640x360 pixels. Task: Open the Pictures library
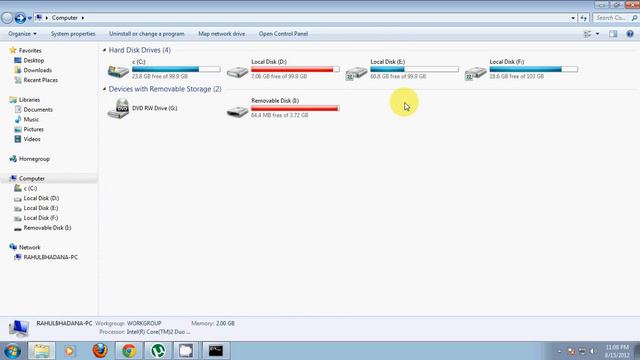coord(33,129)
